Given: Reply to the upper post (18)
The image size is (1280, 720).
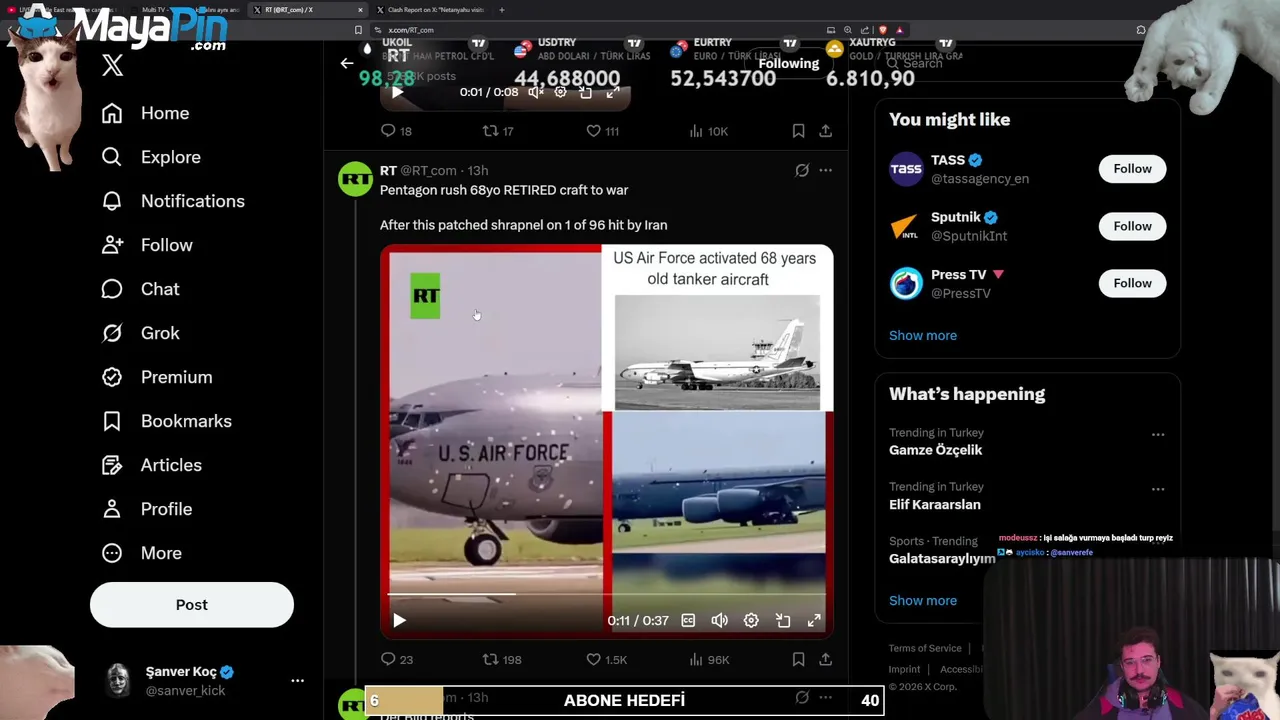Looking at the screenshot, I should (x=397, y=131).
